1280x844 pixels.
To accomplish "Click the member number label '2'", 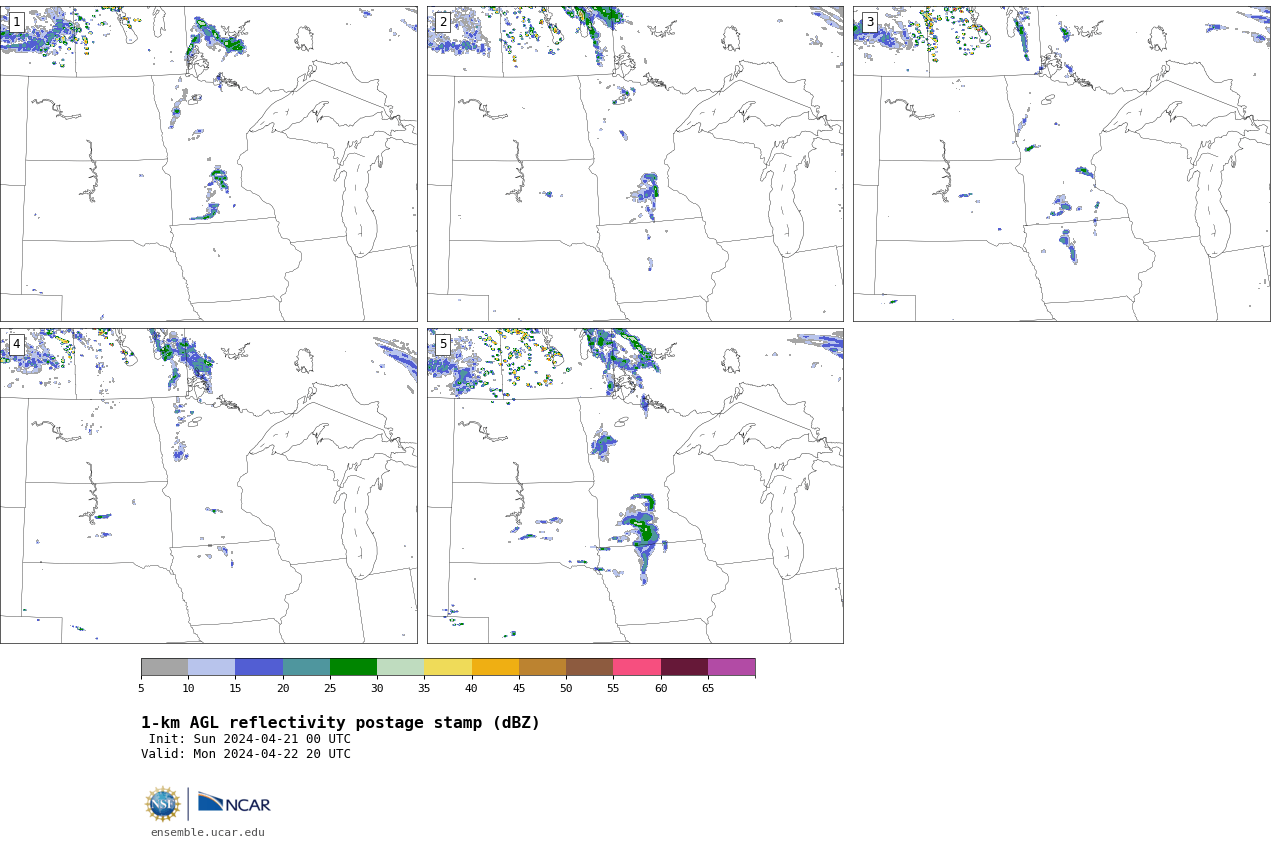I will click(x=443, y=22).
